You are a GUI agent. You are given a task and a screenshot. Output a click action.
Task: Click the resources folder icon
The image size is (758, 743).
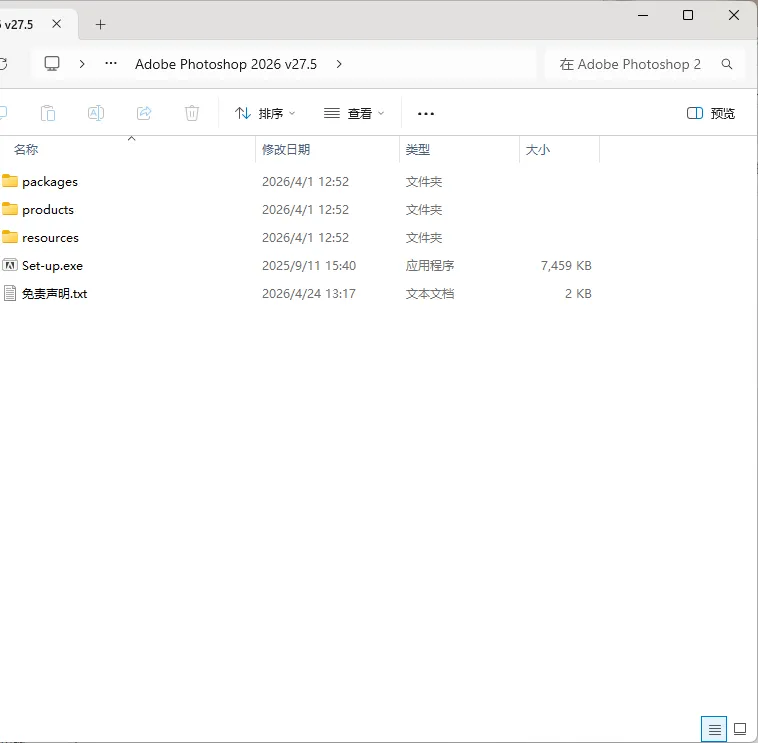coord(10,237)
